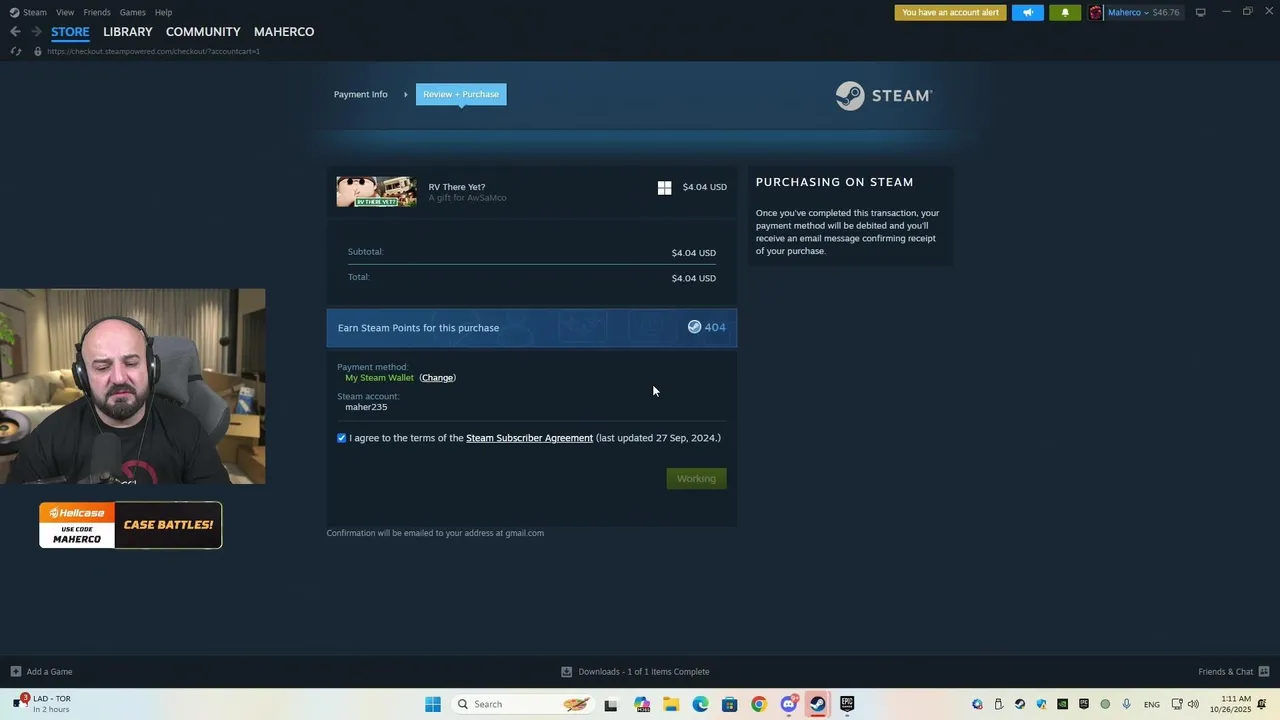Screen dimensions: 1280x720
Task: Click the RV There Yet? game thumbnail
Action: (x=377, y=192)
